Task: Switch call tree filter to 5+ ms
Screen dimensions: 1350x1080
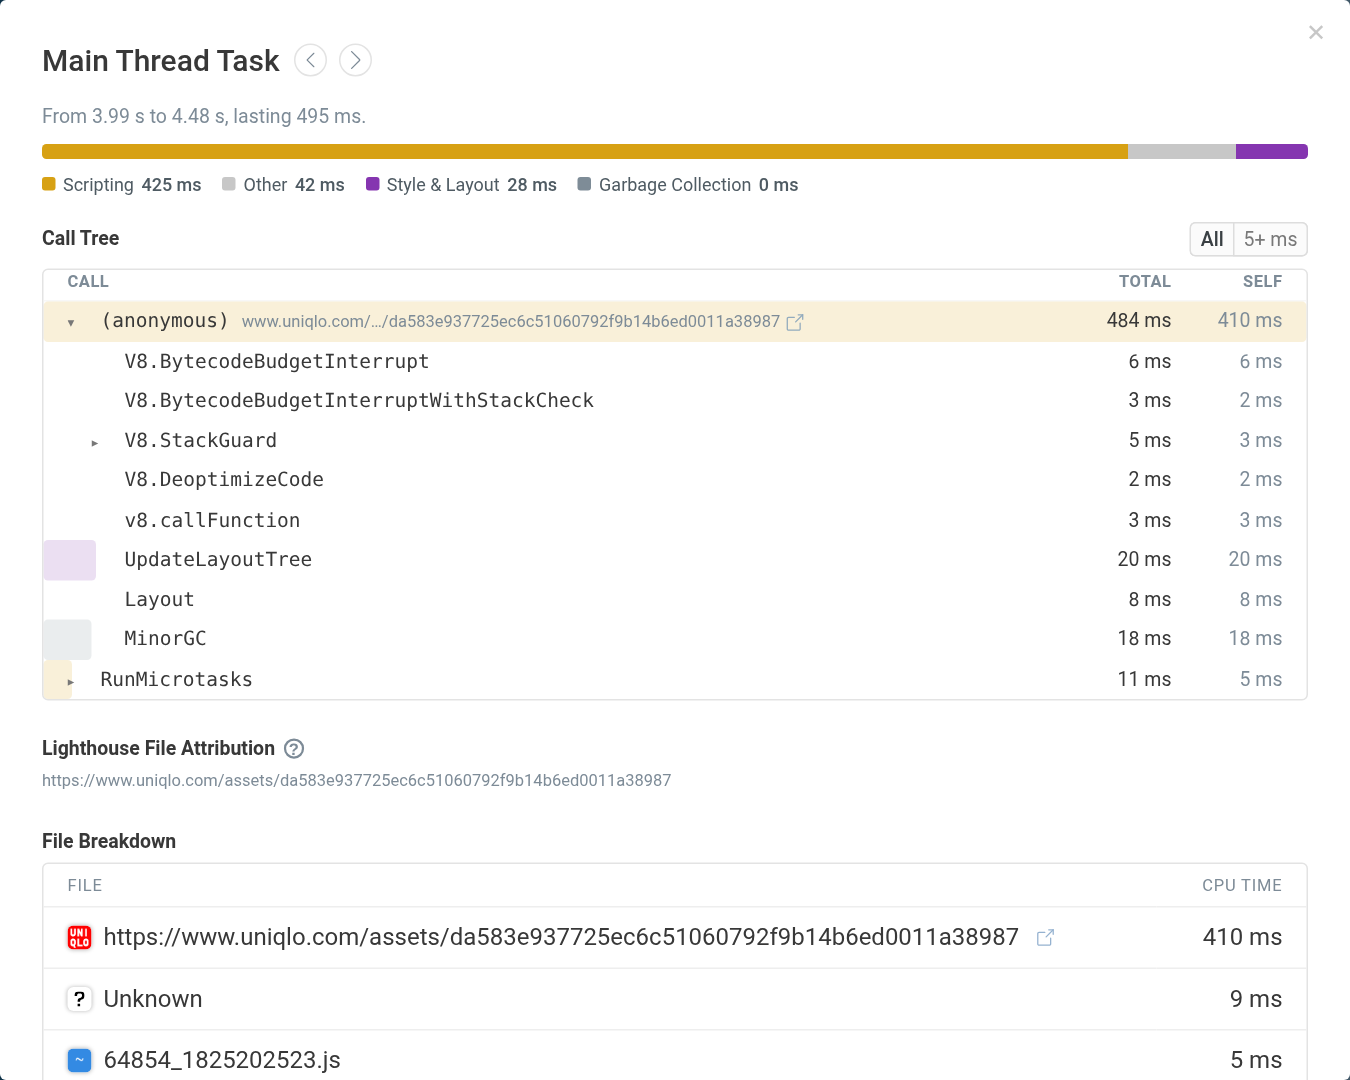Action: point(1270,239)
